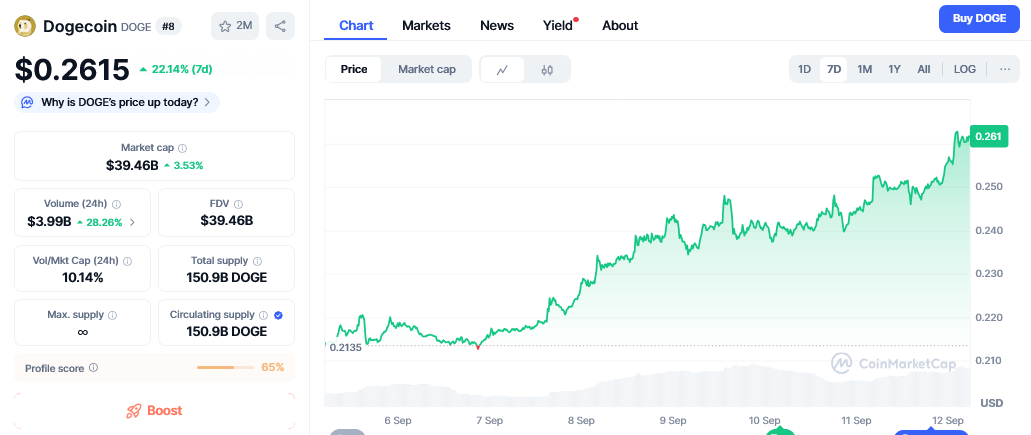Click the 0.2135 baseline price label
Viewport: 1031px width, 435px height.
click(x=345, y=348)
